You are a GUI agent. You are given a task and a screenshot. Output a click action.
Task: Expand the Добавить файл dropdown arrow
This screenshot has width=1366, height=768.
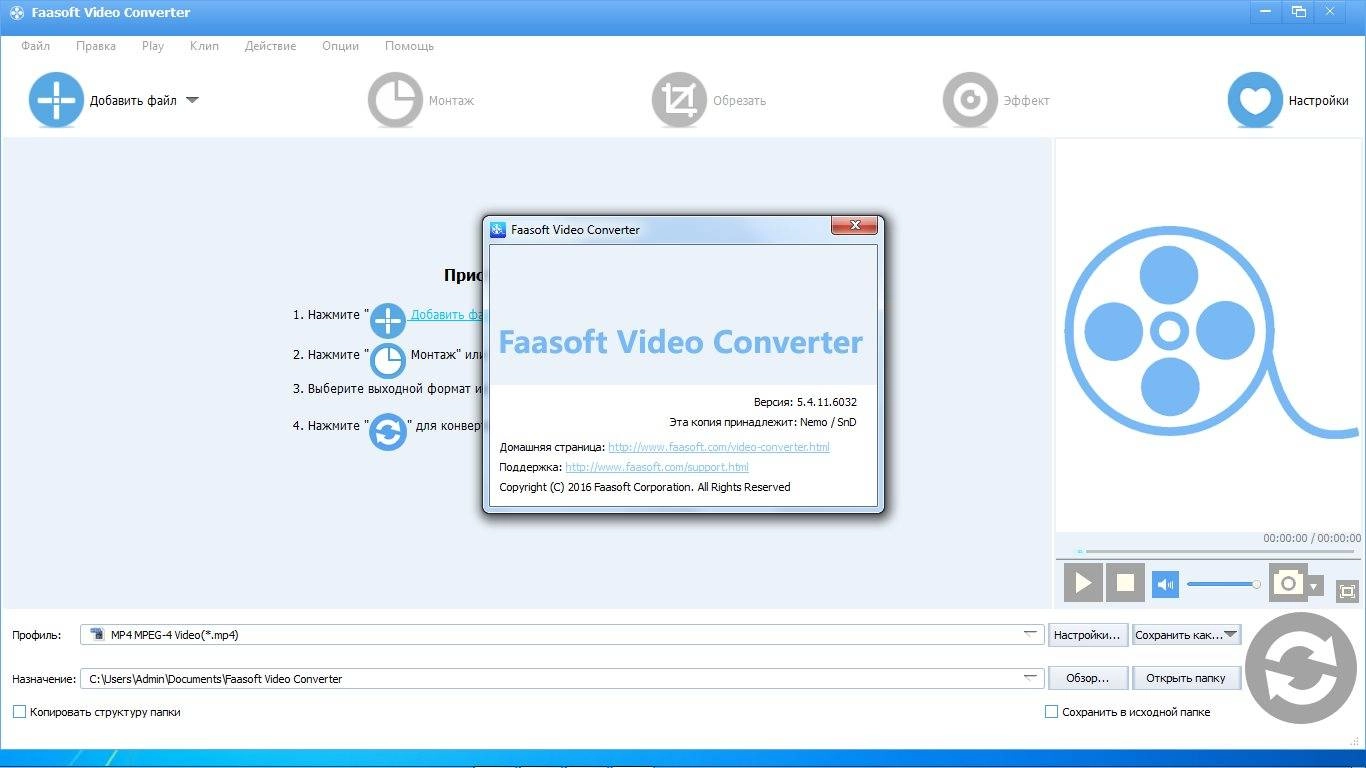tap(192, 100)
